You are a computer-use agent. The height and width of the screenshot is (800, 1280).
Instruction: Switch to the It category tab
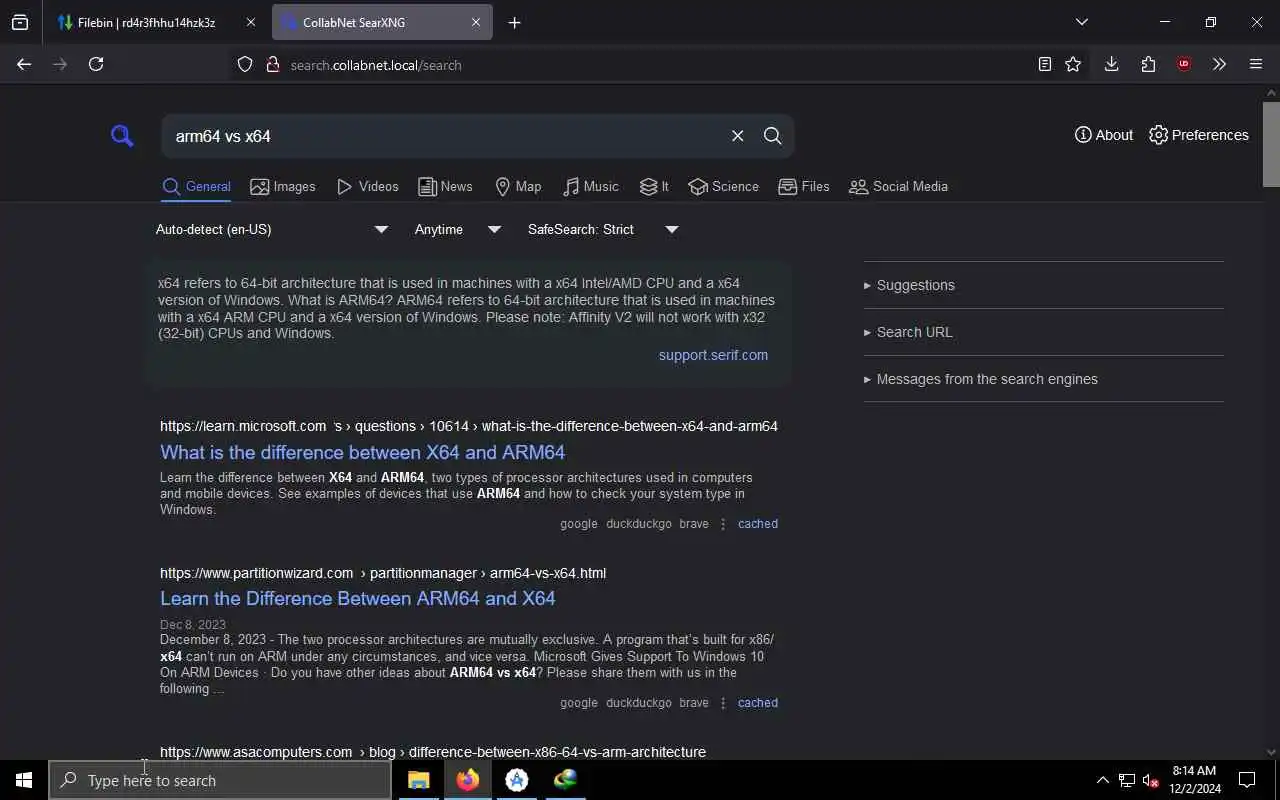pos(654,187)
